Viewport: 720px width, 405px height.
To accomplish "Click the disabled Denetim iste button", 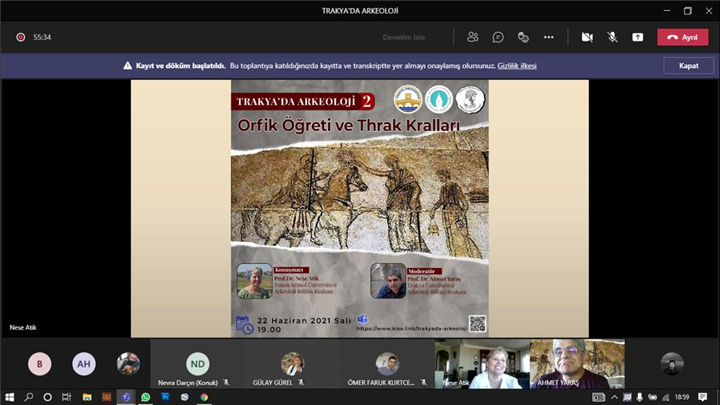I will 404,37.
